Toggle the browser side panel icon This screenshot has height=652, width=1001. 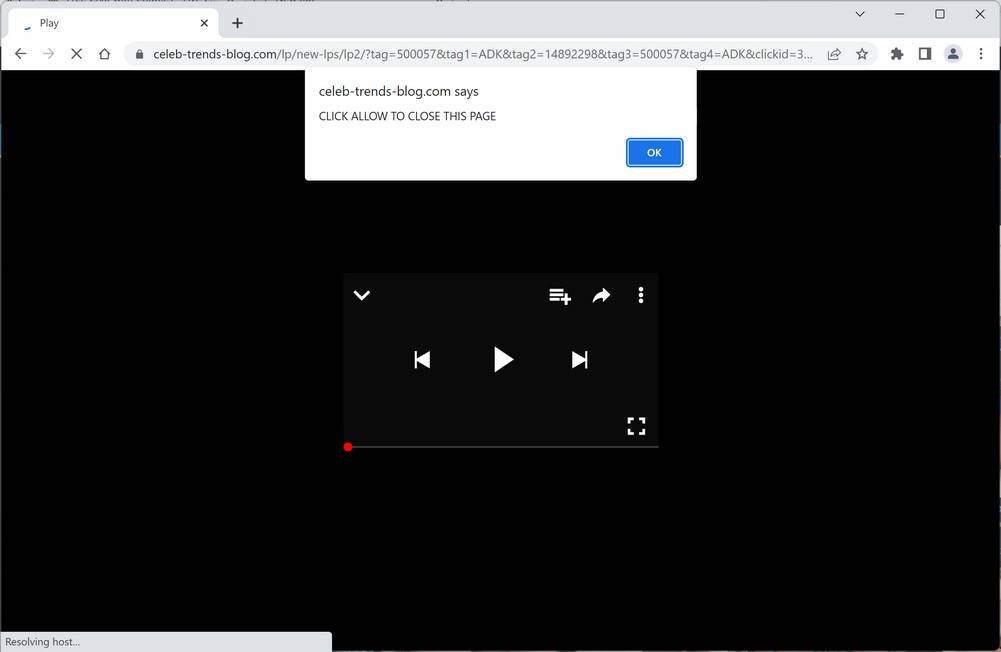coord(925,54)
